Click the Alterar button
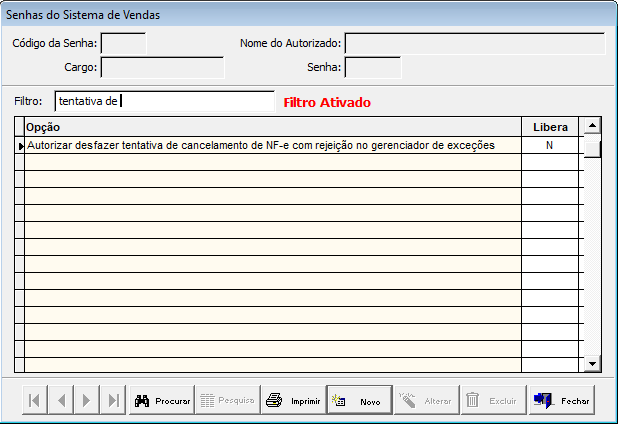The image size is (623, 426). 426,400
